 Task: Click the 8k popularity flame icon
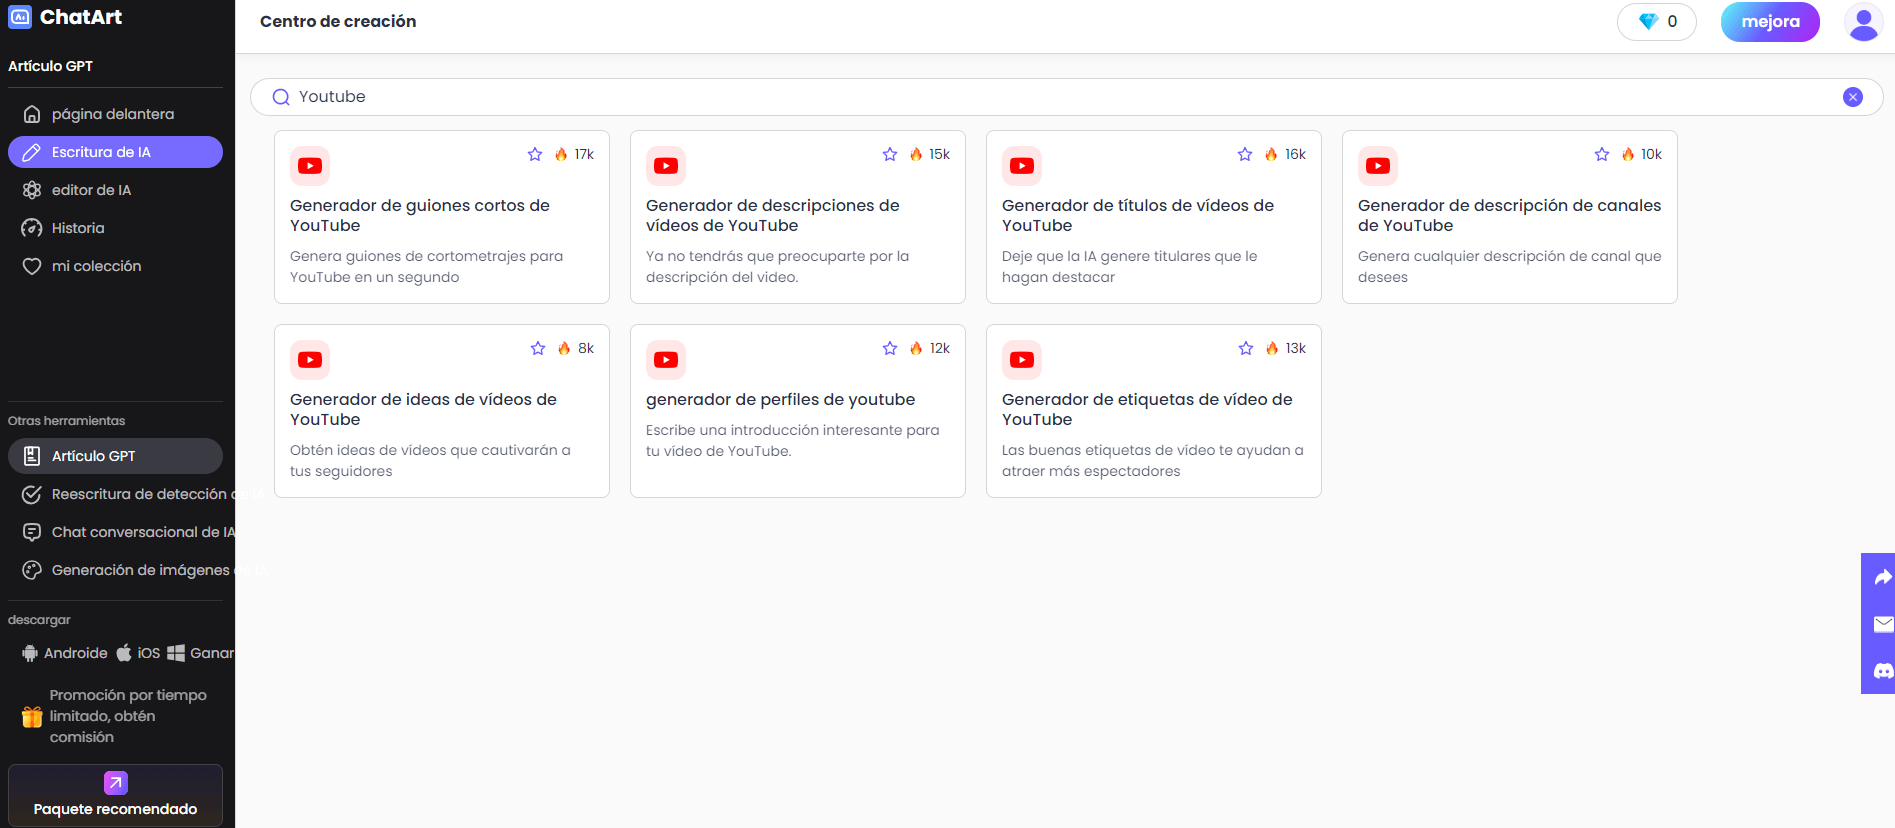pos(564,348)
